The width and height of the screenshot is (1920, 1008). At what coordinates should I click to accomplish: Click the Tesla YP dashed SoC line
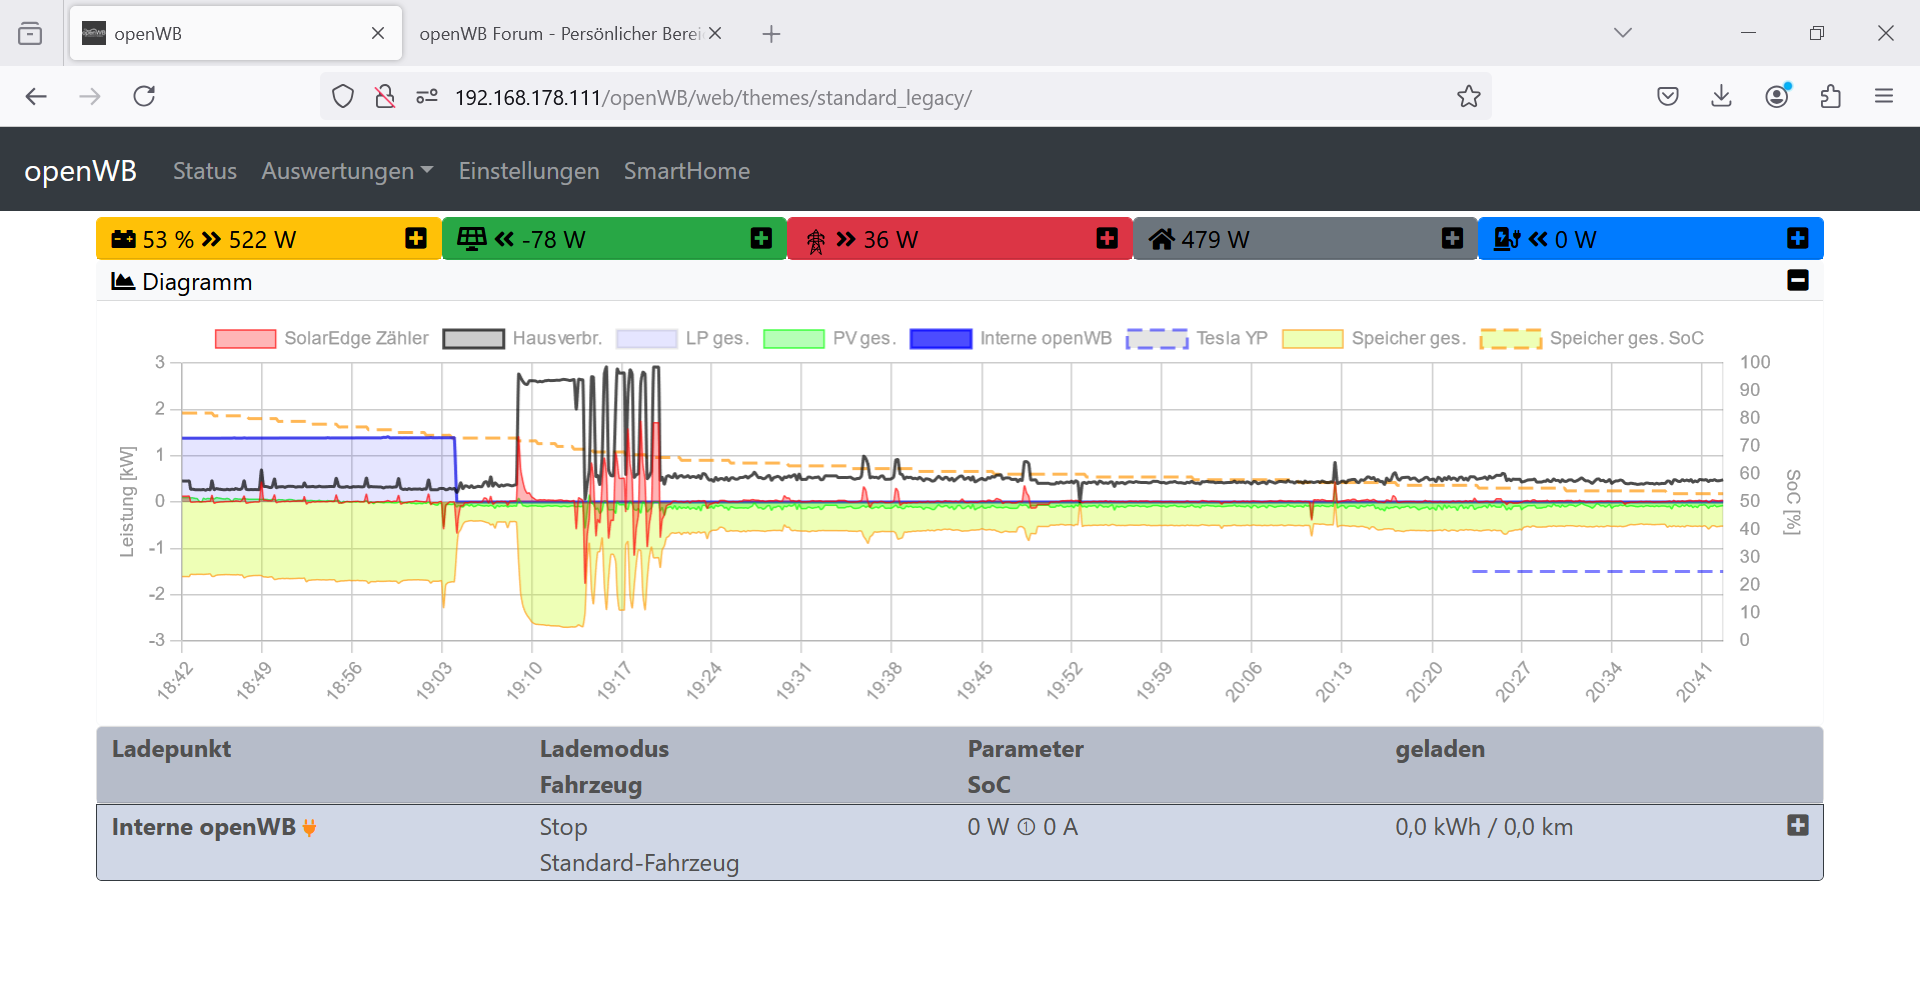(x=1597, y=571)
